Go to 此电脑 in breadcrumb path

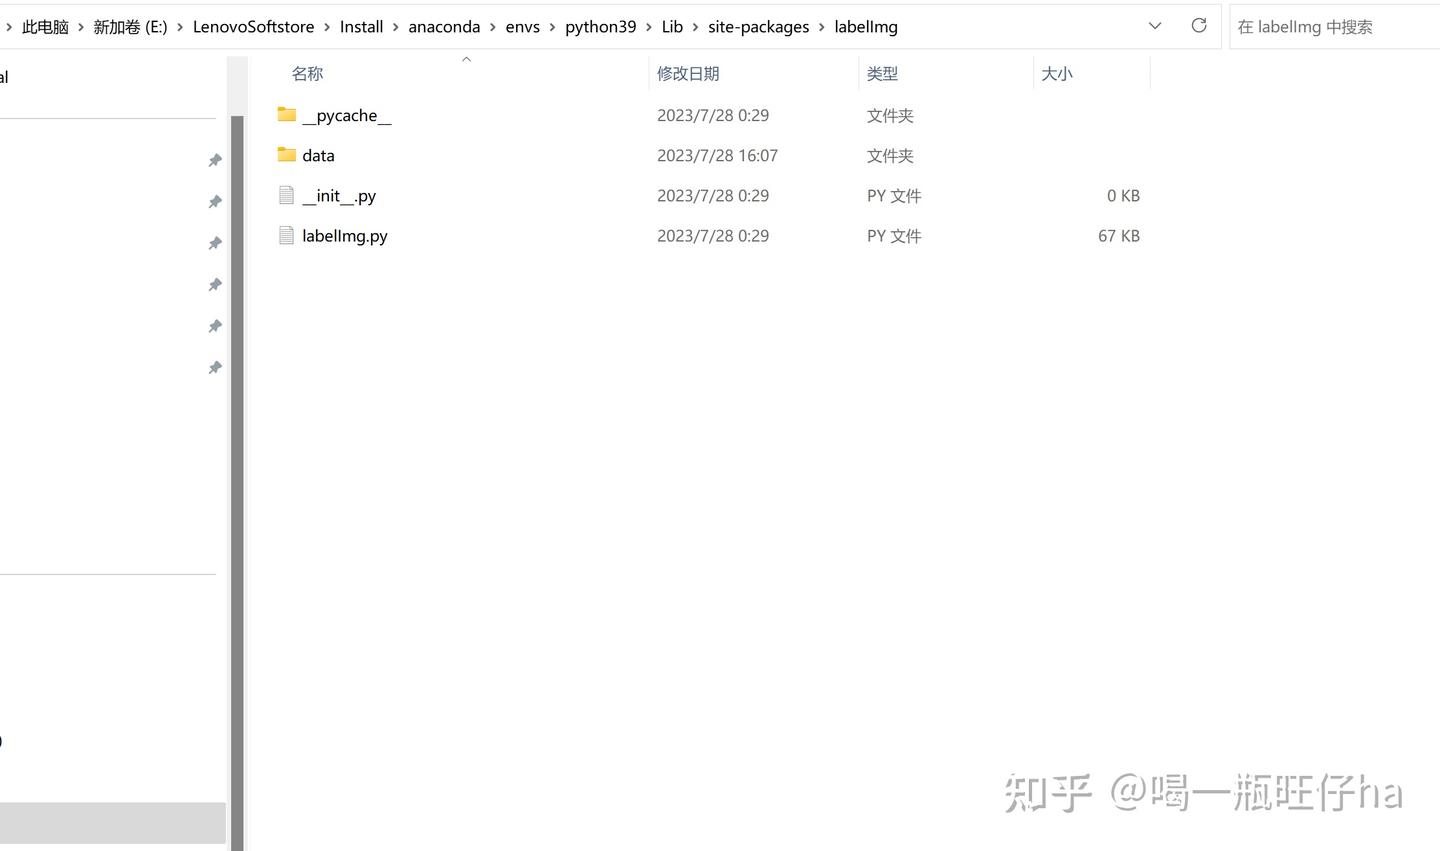[45, 27]
